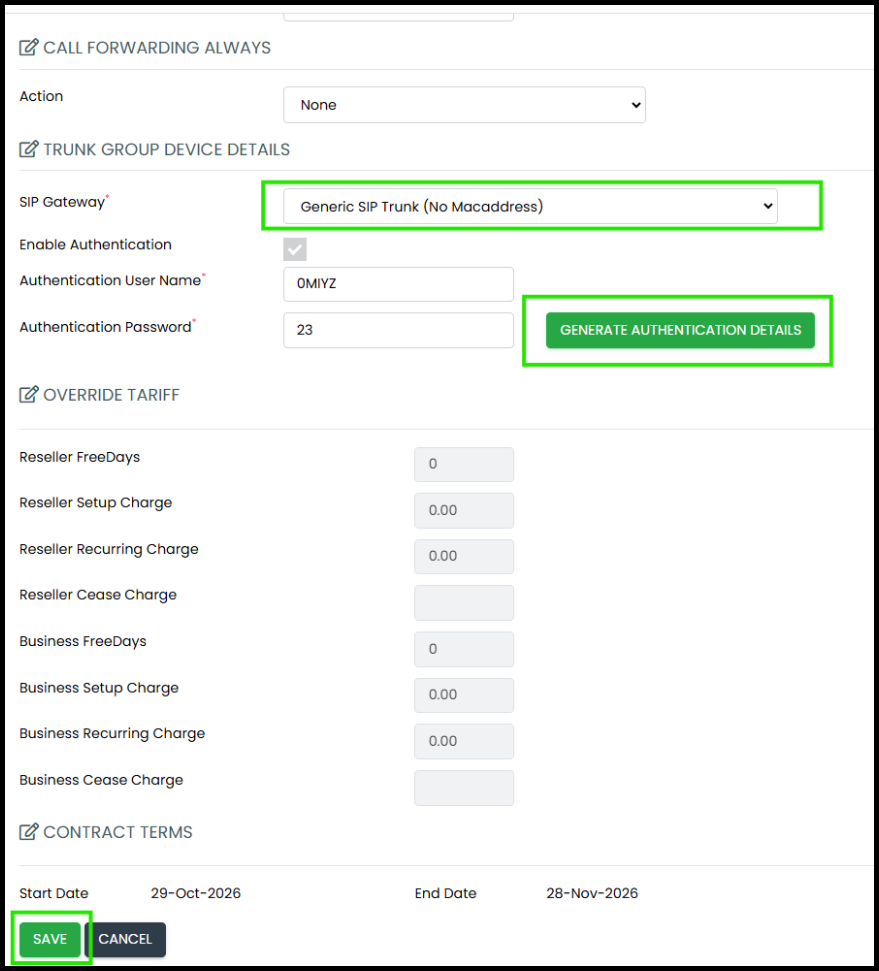This screenshot has width=879, height=971.
Task: Click the Enable Authentication label
Action: pyautogui.click(x=95, y=245)
